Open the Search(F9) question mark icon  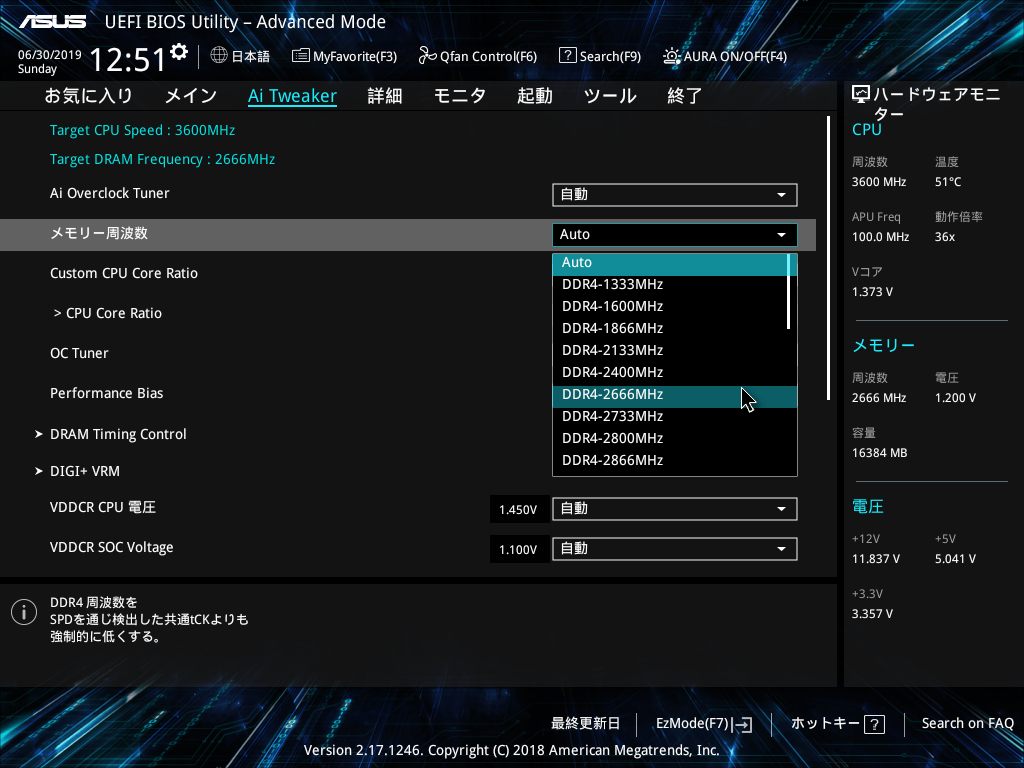pos(568,56)
